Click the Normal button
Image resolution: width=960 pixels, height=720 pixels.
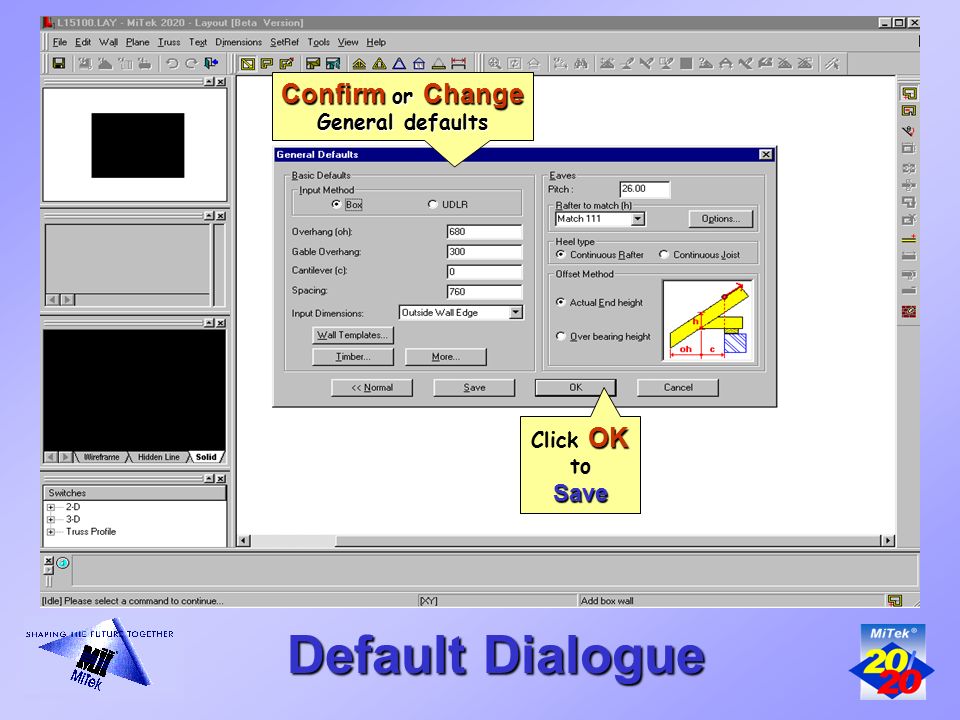pos(372,387)
